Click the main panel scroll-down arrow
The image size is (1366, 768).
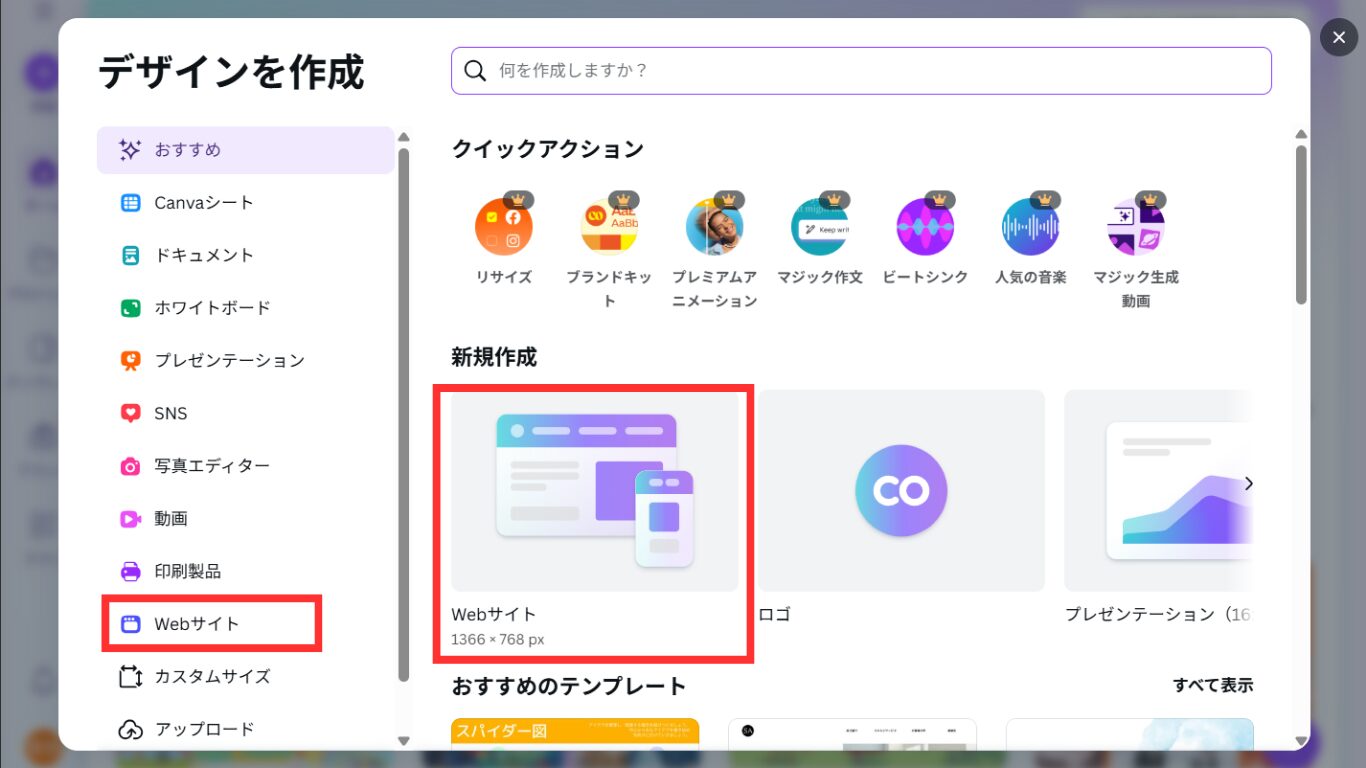1301,741
